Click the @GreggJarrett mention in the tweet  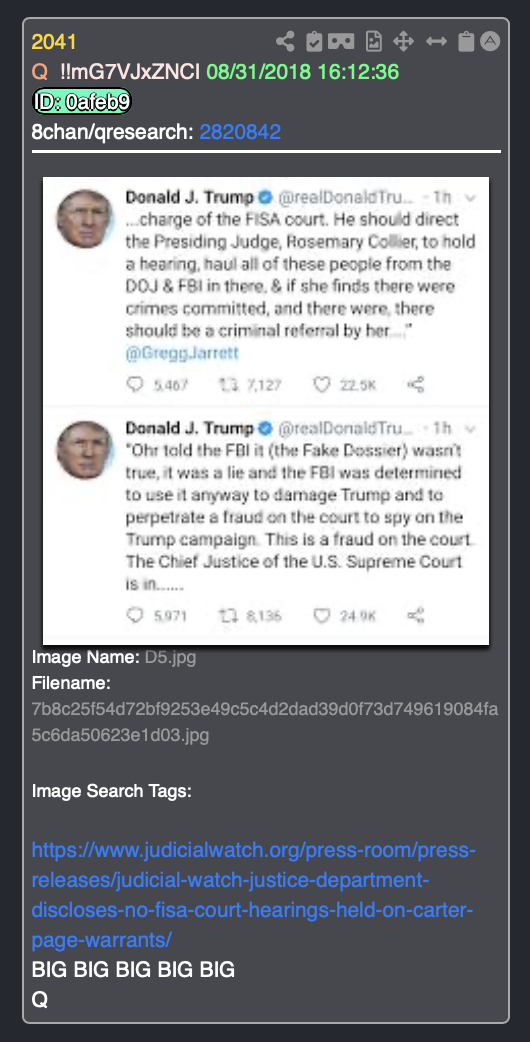[x=181, y=354]
